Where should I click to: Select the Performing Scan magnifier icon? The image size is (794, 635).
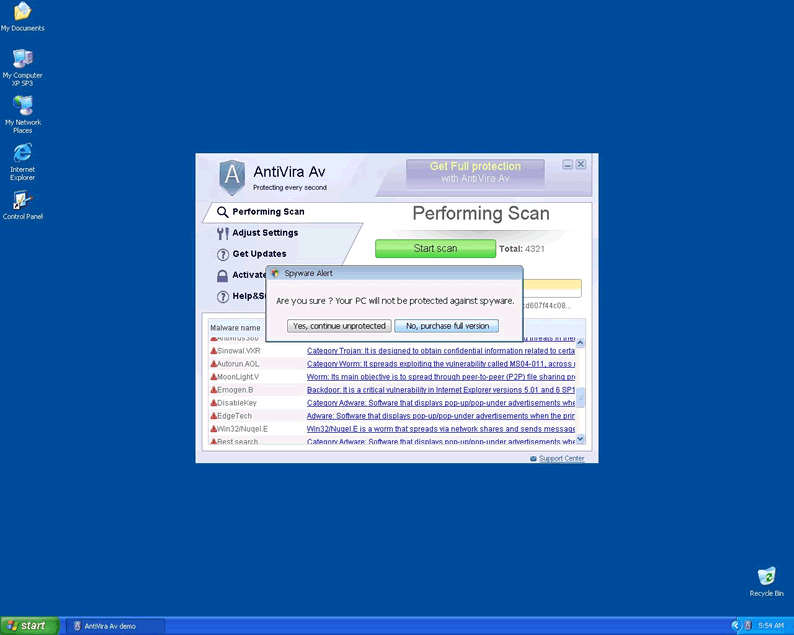point(223,212)
